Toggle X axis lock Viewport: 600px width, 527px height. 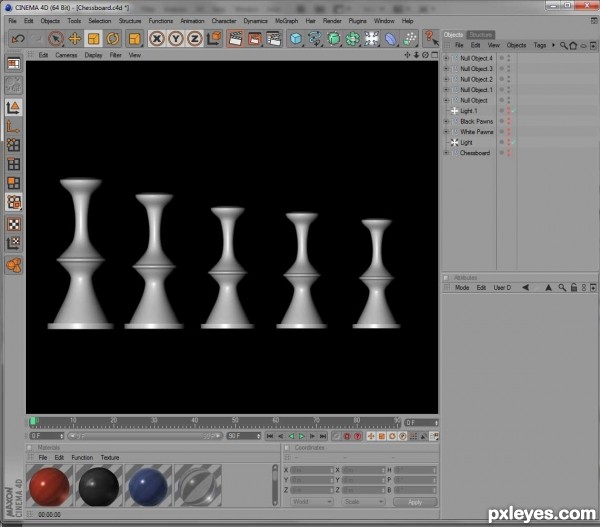click(157, 39)
